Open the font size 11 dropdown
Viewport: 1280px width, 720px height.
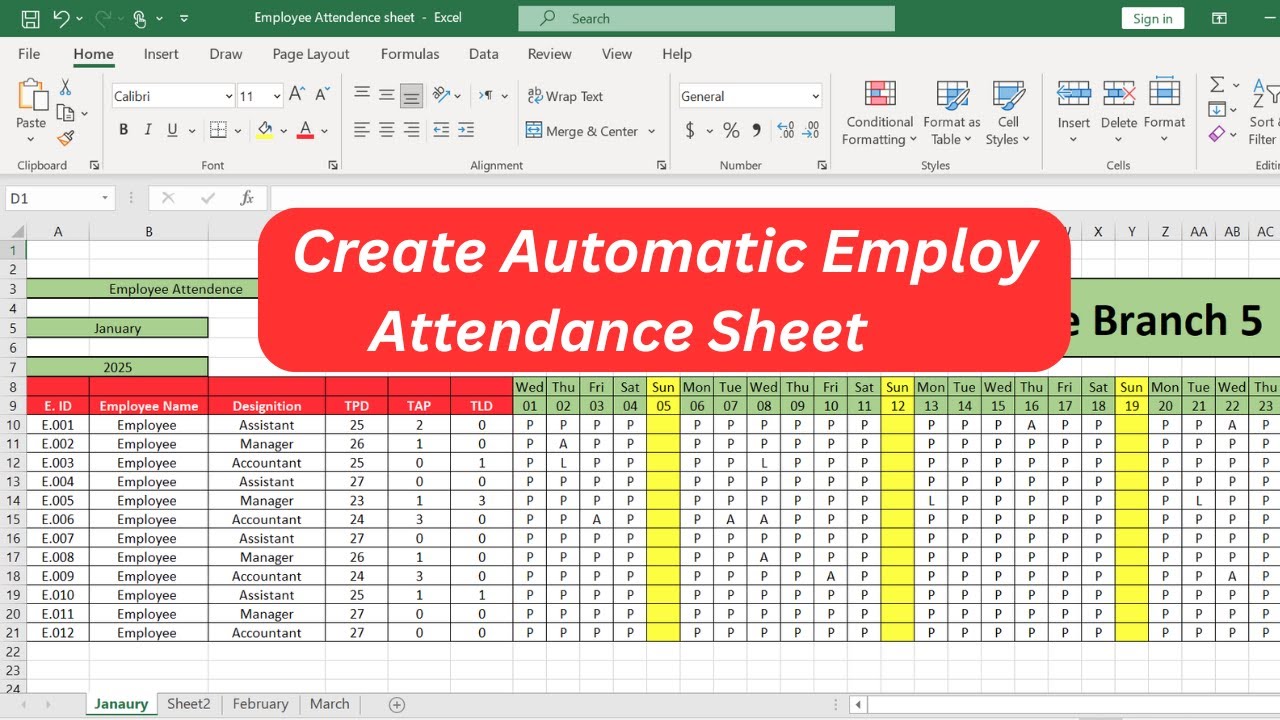pyautogui.click(x=276, y=96)
